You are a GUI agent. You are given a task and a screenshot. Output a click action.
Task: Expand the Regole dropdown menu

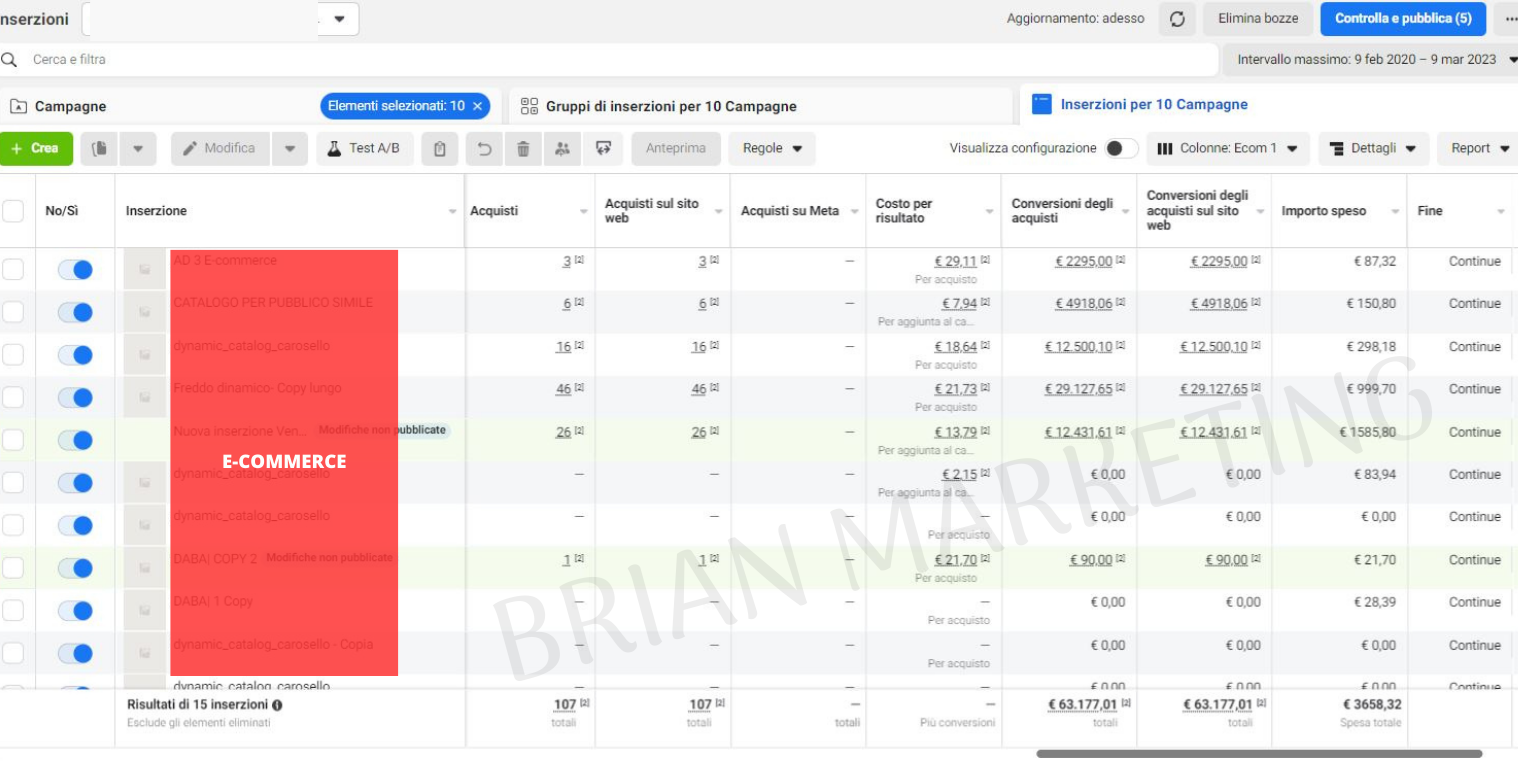click(x=771, y=149)
